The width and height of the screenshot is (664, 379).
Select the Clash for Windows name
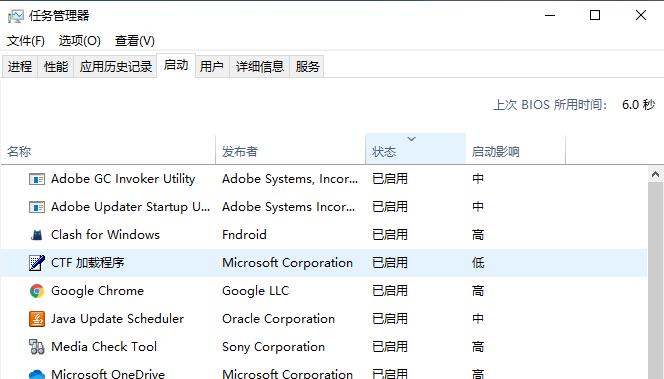105,235
